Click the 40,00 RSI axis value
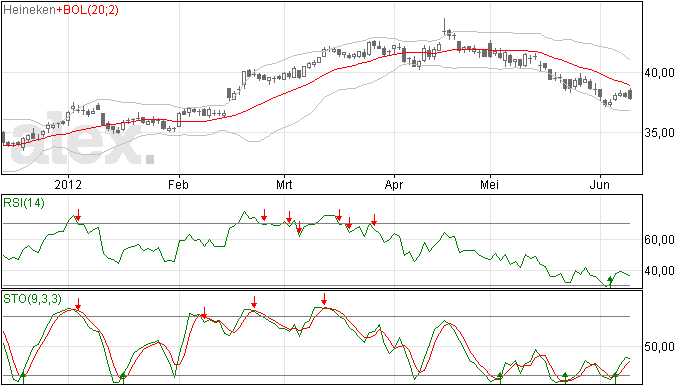This screenshot has width=690, height=387. [x=659, y=271]
